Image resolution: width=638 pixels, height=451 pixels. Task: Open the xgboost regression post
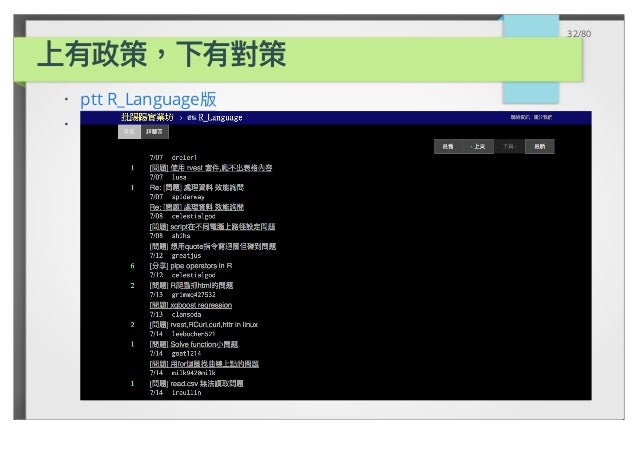point(190,305)
